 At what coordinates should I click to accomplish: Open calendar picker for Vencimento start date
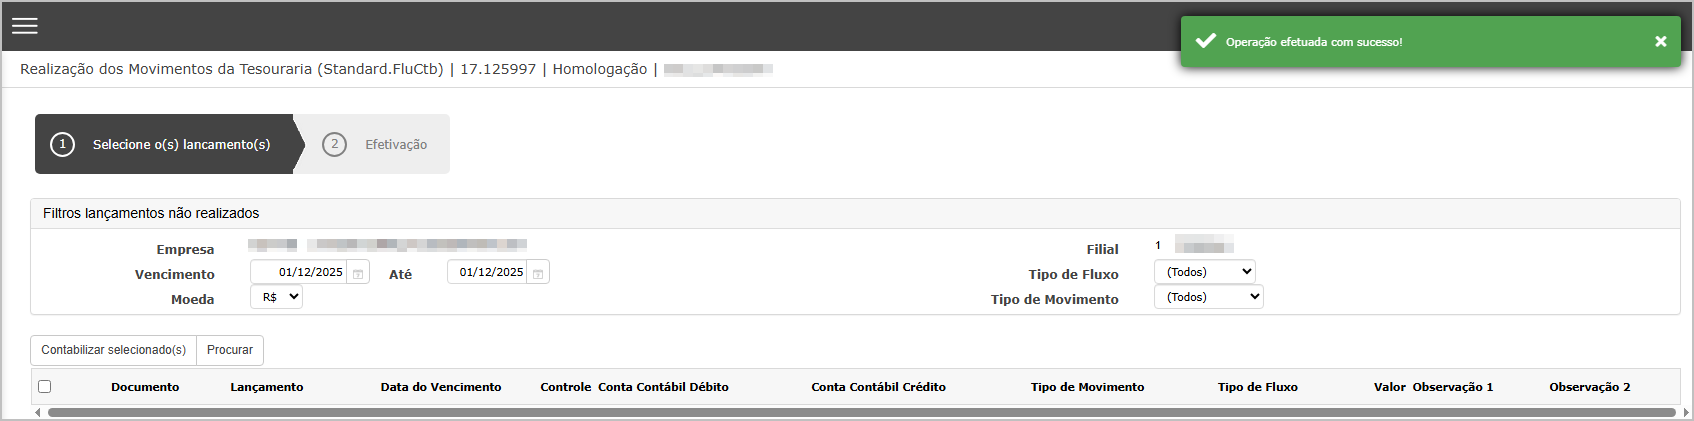(358, 273)
